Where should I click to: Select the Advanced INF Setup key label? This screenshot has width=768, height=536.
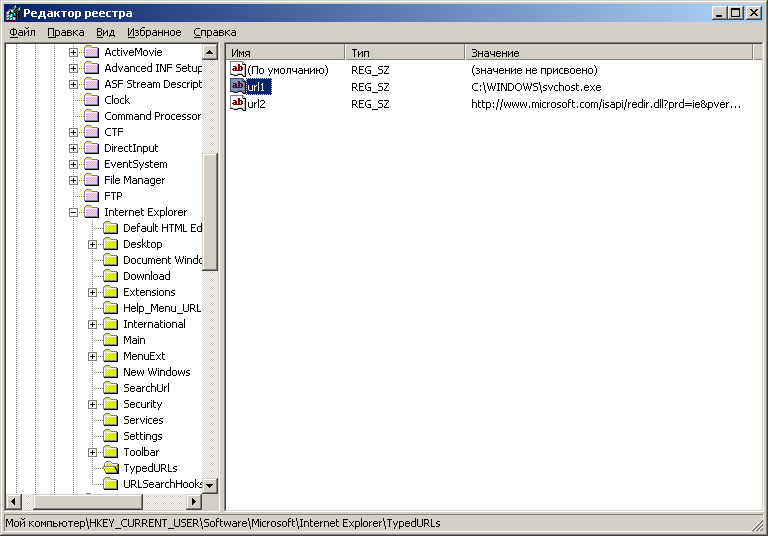pyautogui.click(x=153, y=68)
